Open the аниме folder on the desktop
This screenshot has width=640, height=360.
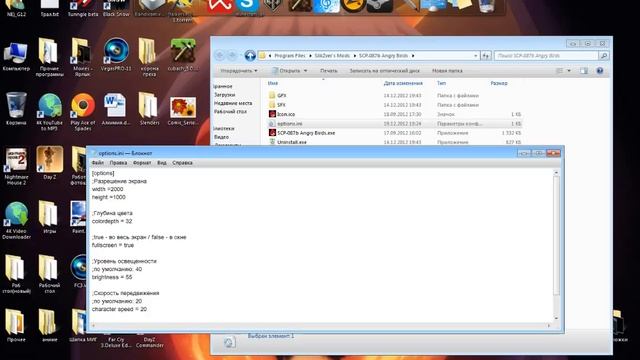click(x=48, y=322)
